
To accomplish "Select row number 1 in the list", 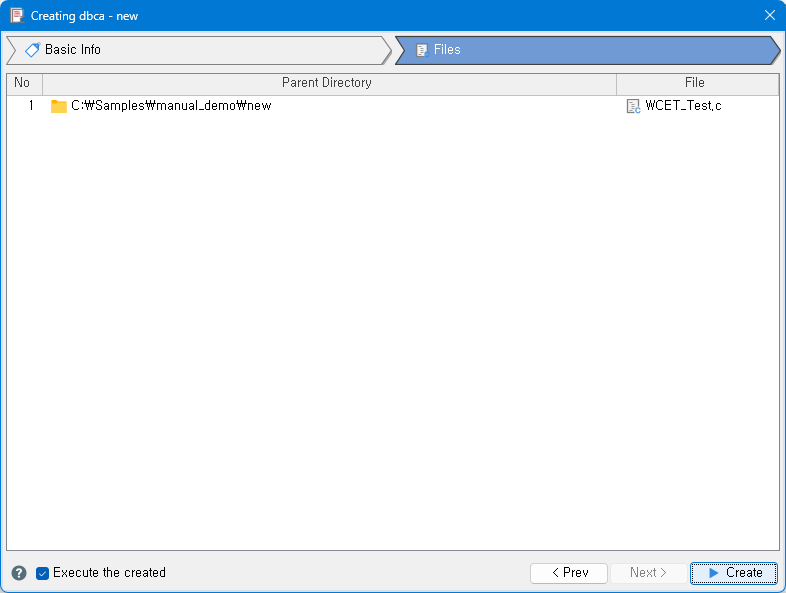I will click(30, 106).
